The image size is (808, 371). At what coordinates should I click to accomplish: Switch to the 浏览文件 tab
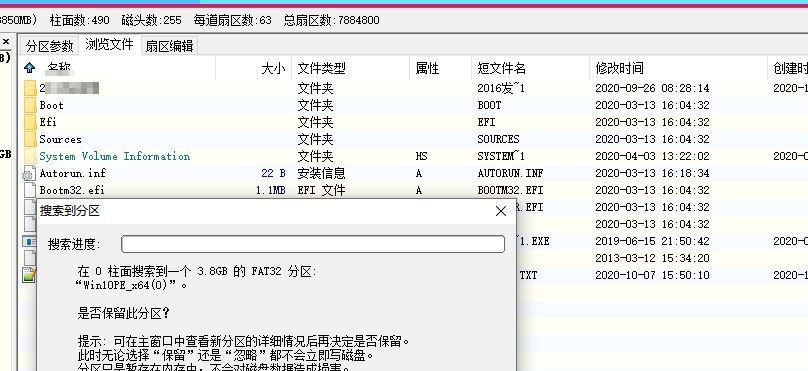pyautogui.click(x=109, y=44)
